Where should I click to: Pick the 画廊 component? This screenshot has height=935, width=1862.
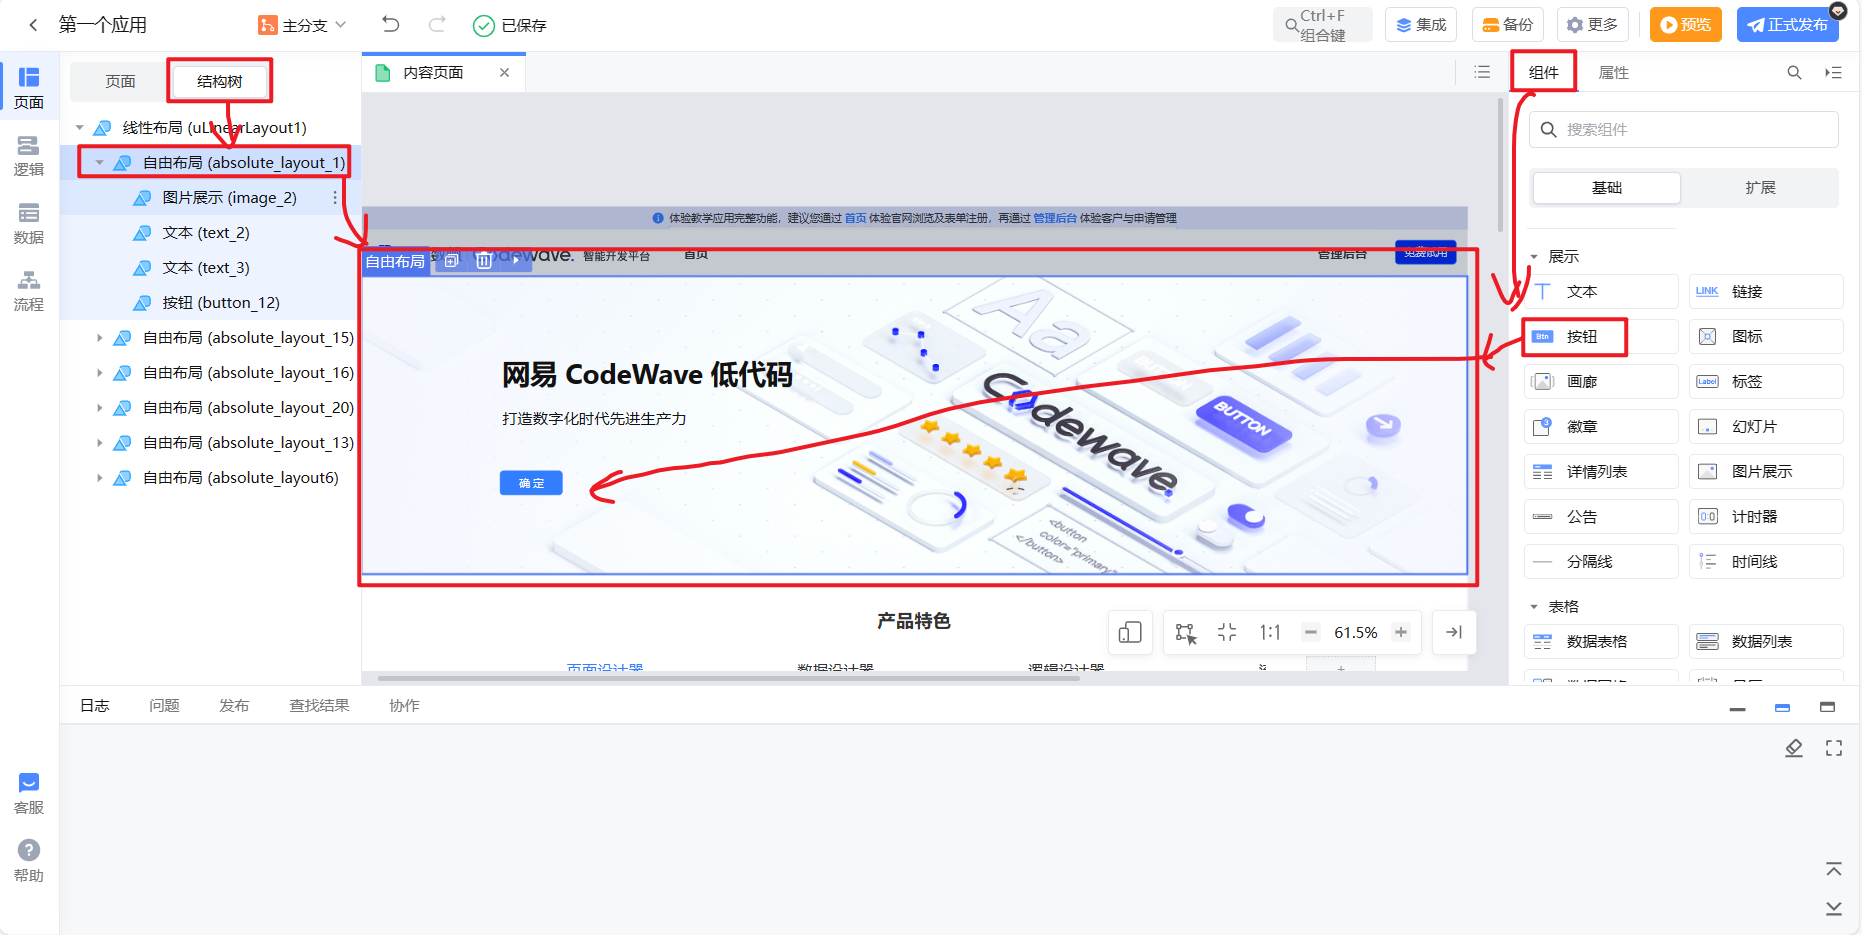(1601, 382)
